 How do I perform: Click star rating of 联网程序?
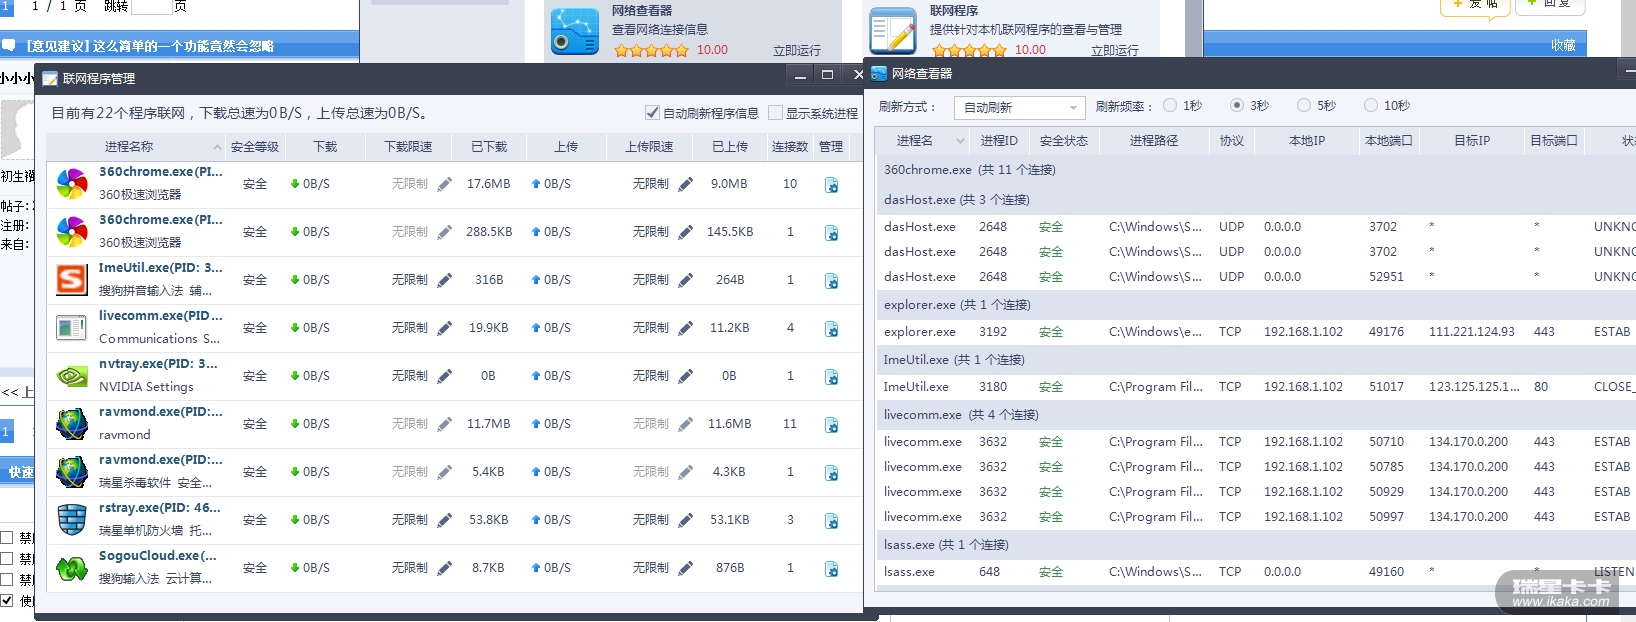(x=969, y=50)
